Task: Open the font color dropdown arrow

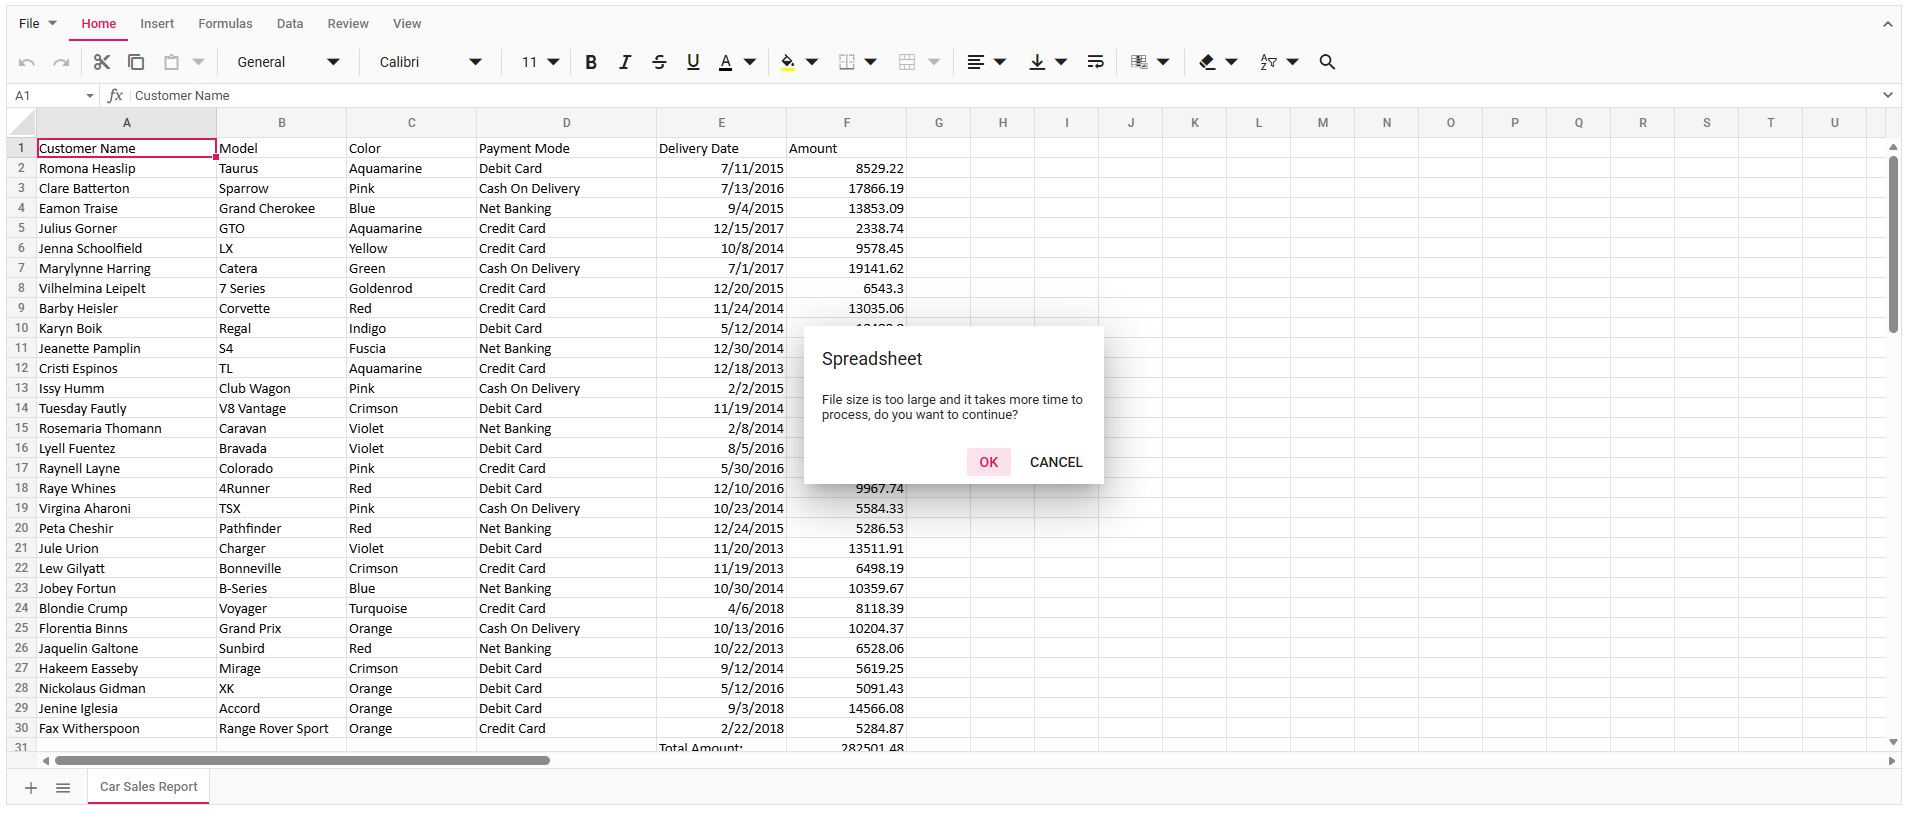Action: [x=750, y=62]
